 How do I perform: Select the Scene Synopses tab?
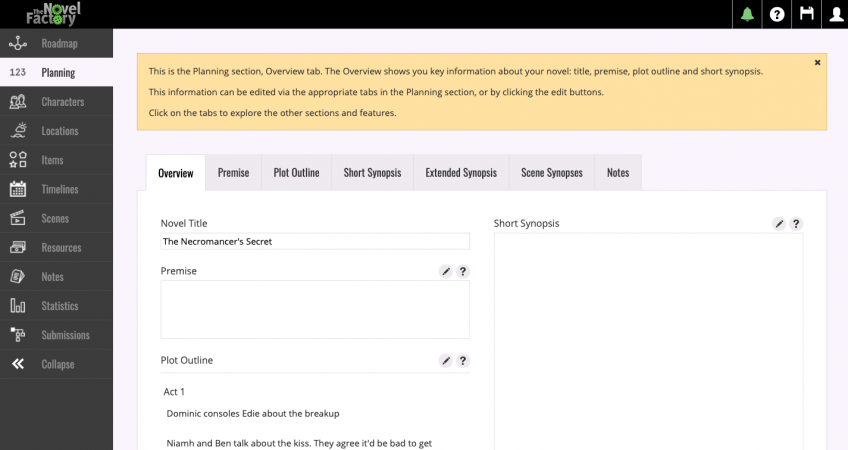(x=551, y=173)
